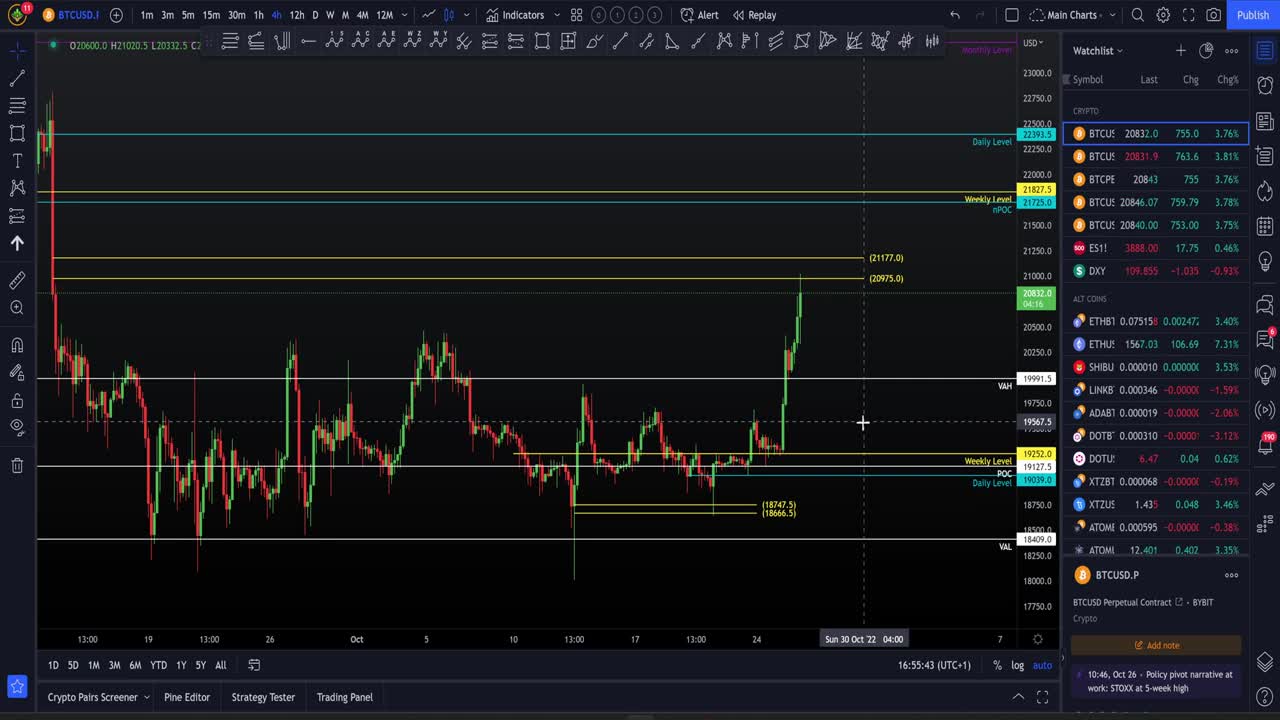Click the remove drawings trash icon
The image size is (1280, 720).
click(17, 466)
